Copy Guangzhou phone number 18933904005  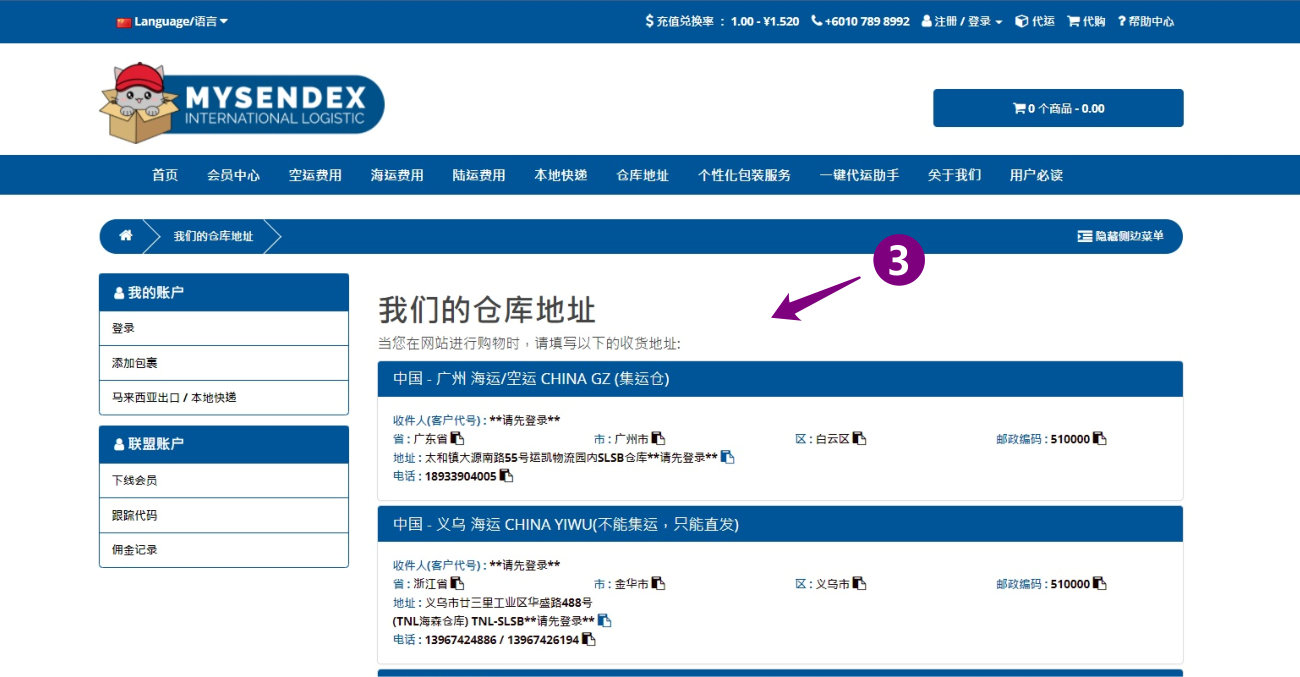pos(506,476)
